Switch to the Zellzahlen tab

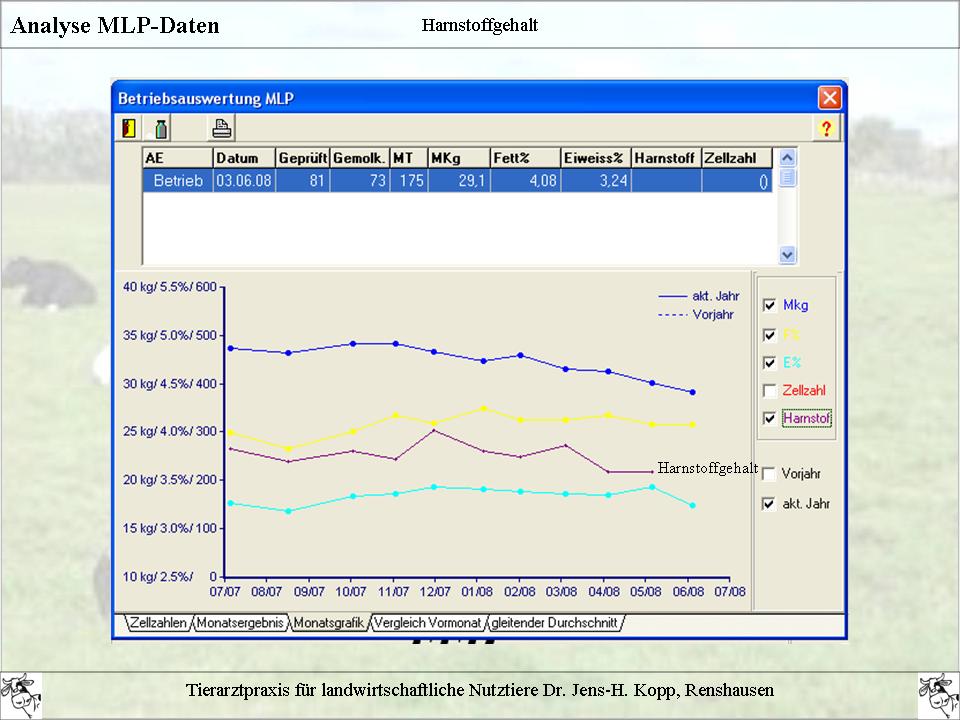tap(158, 623)
